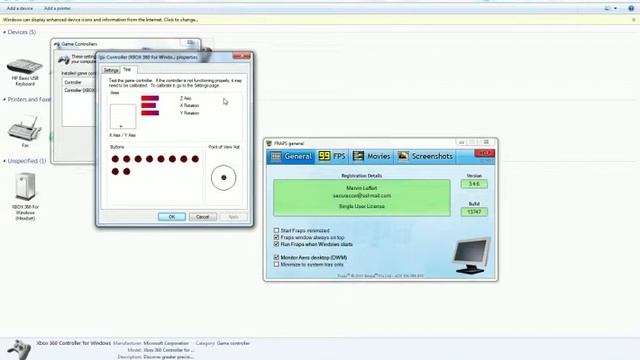
Task: Click the Z Axis red bar
Action: (x=150, y=98)
